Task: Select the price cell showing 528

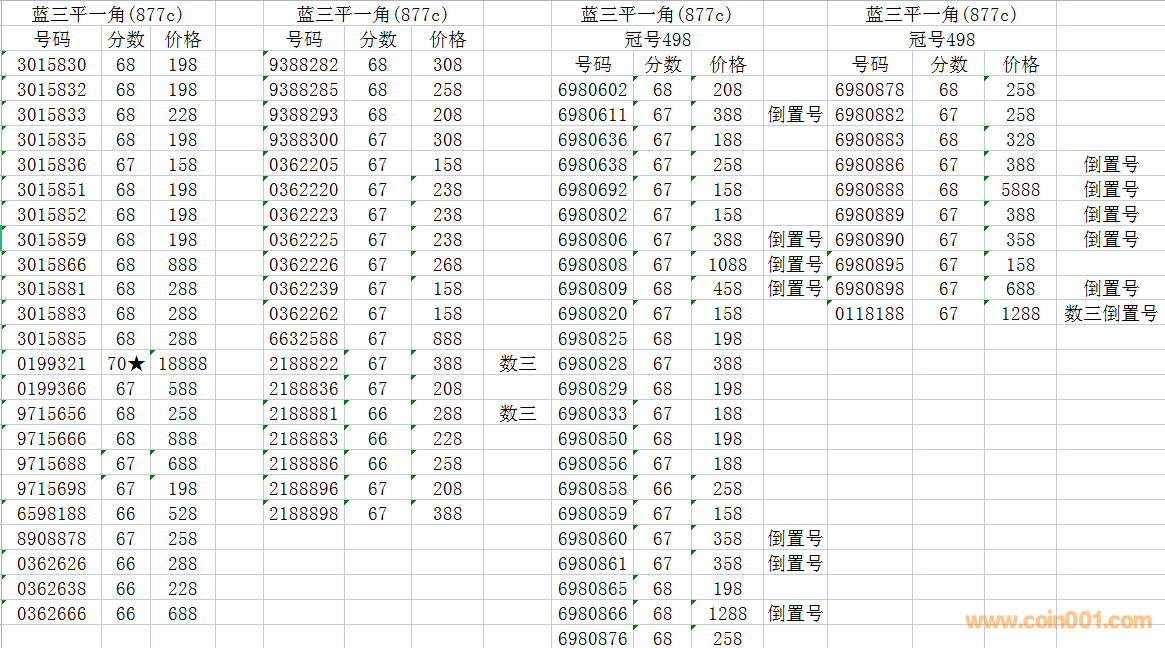Action: [x=182, y=513]
